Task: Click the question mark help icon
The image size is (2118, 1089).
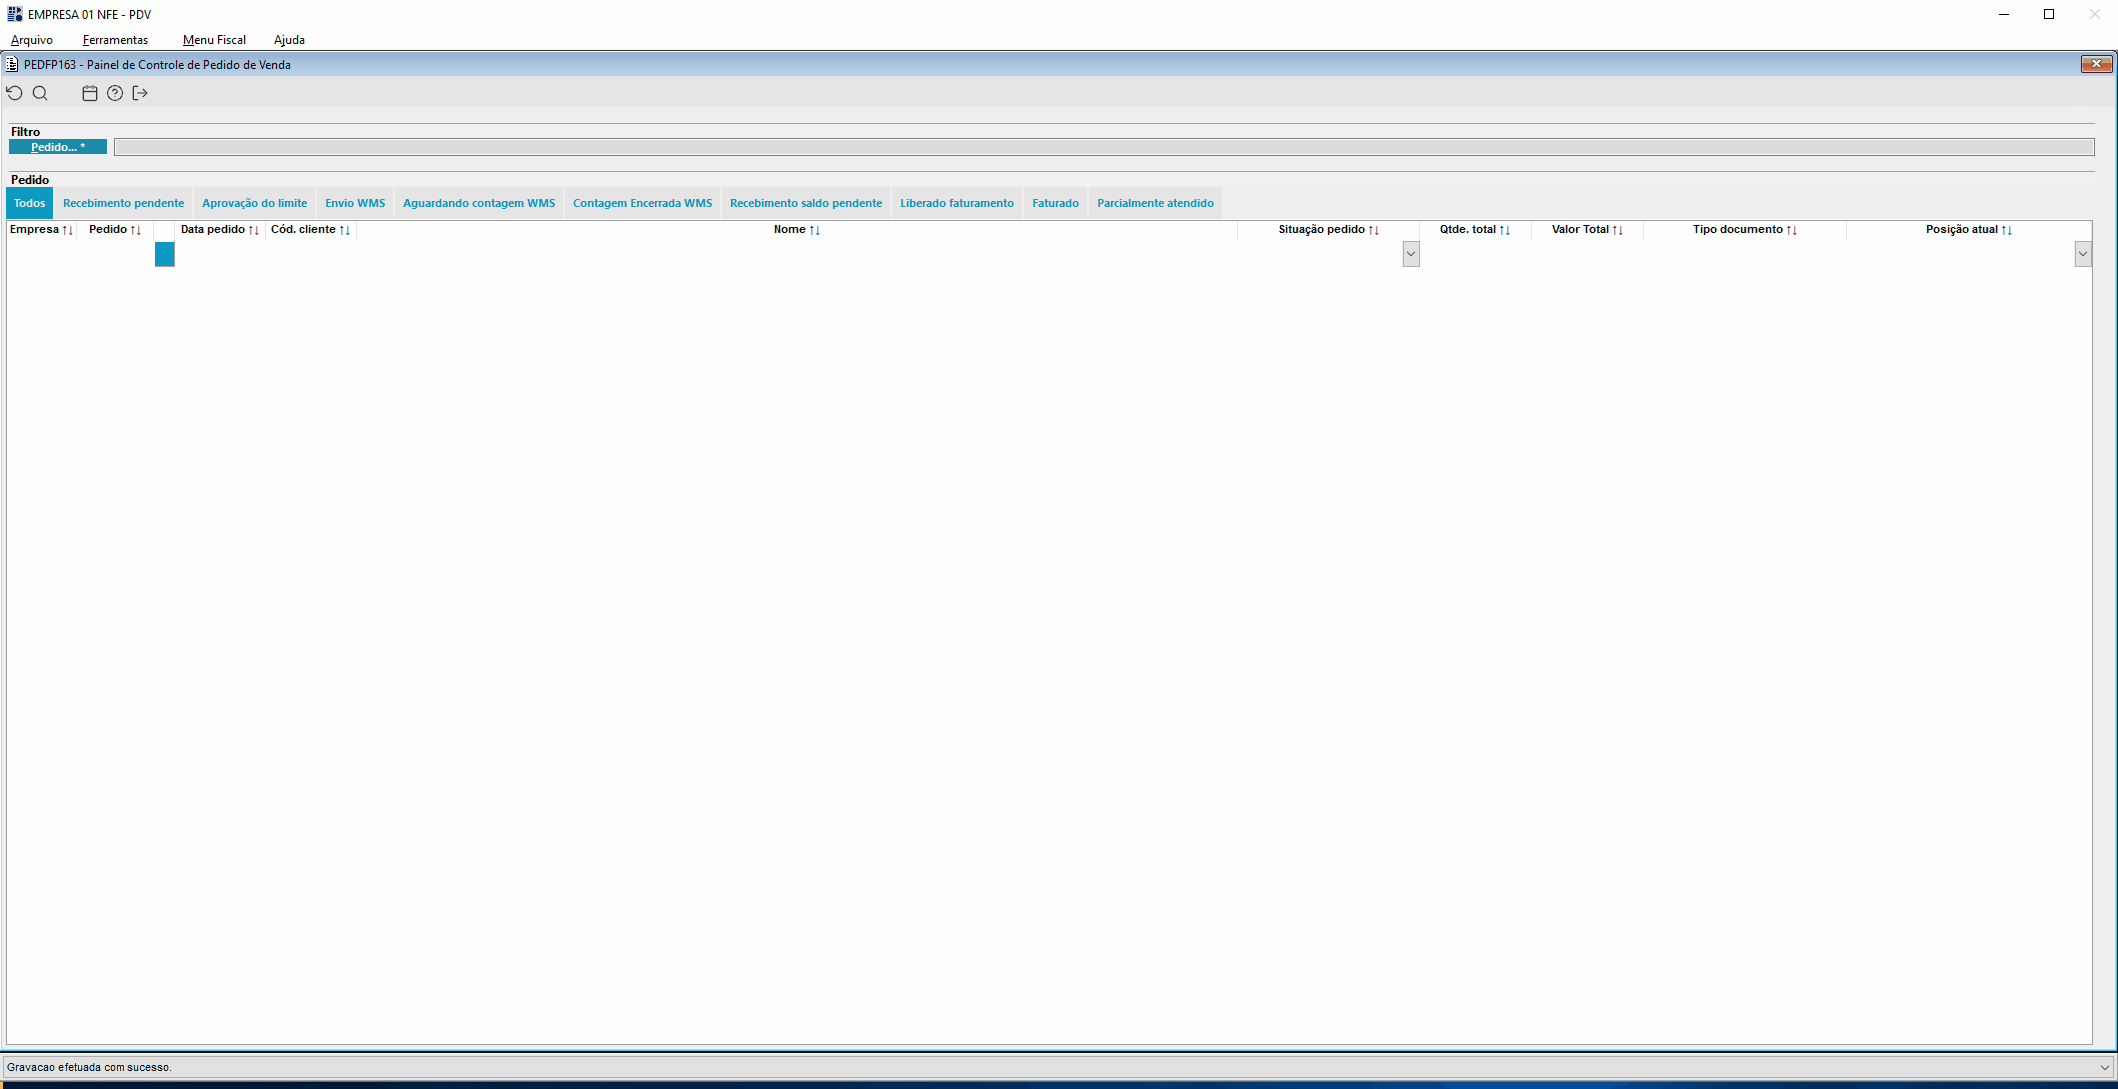Action: (115, 93)
